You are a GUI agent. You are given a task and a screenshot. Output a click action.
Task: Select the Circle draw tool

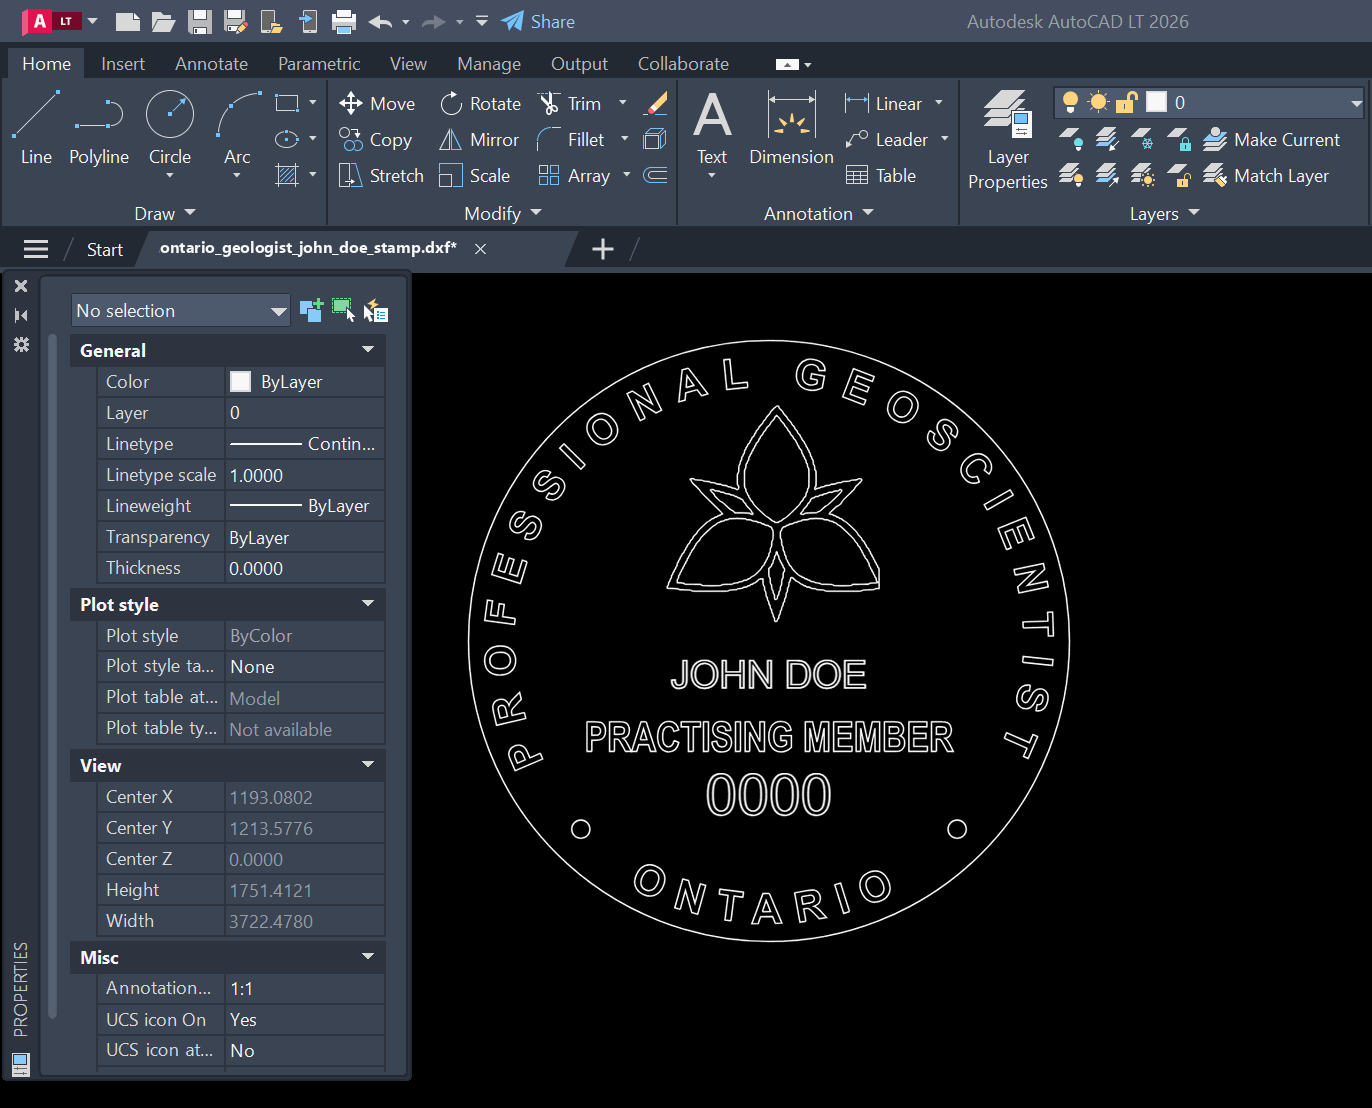(x=170, y=127)
